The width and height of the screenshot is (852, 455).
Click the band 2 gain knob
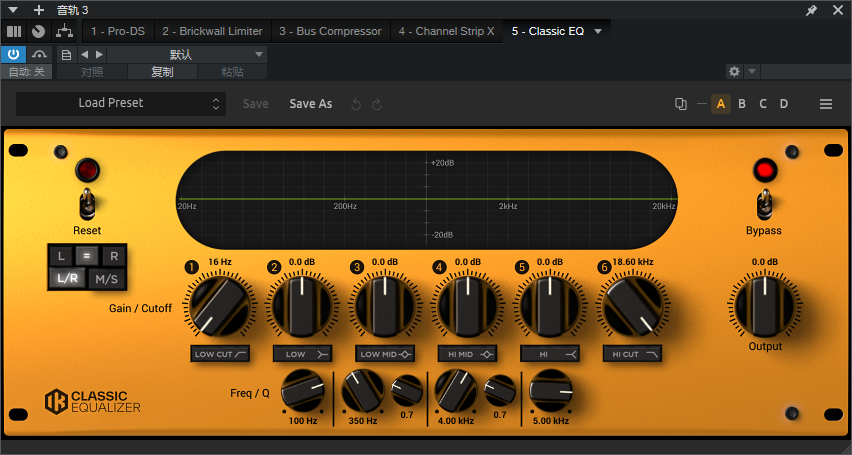point(302,306)
